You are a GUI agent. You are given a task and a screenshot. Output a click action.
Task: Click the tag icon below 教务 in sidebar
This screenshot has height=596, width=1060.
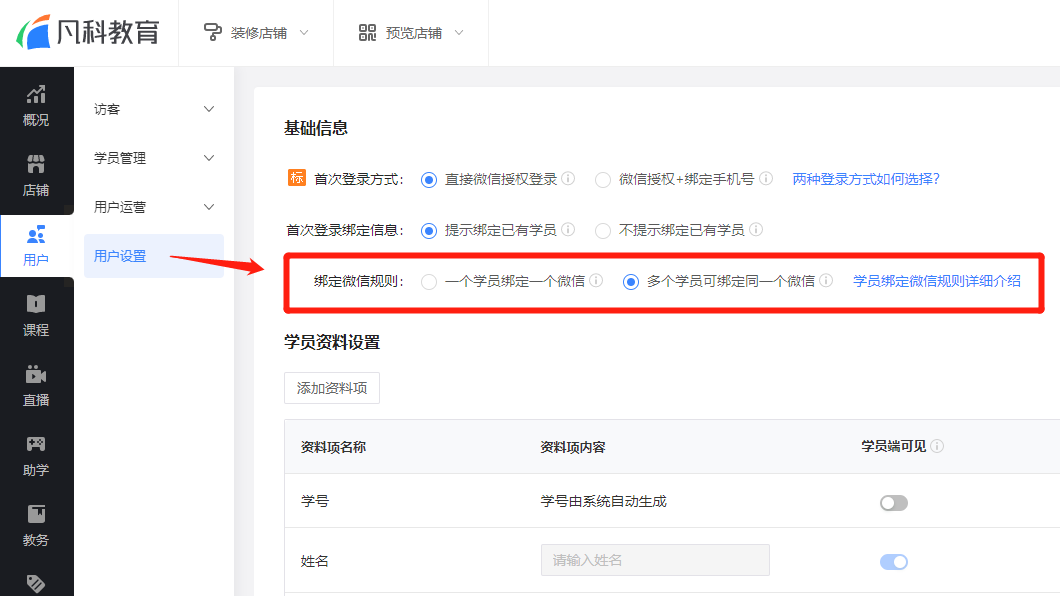coord(36,583)
